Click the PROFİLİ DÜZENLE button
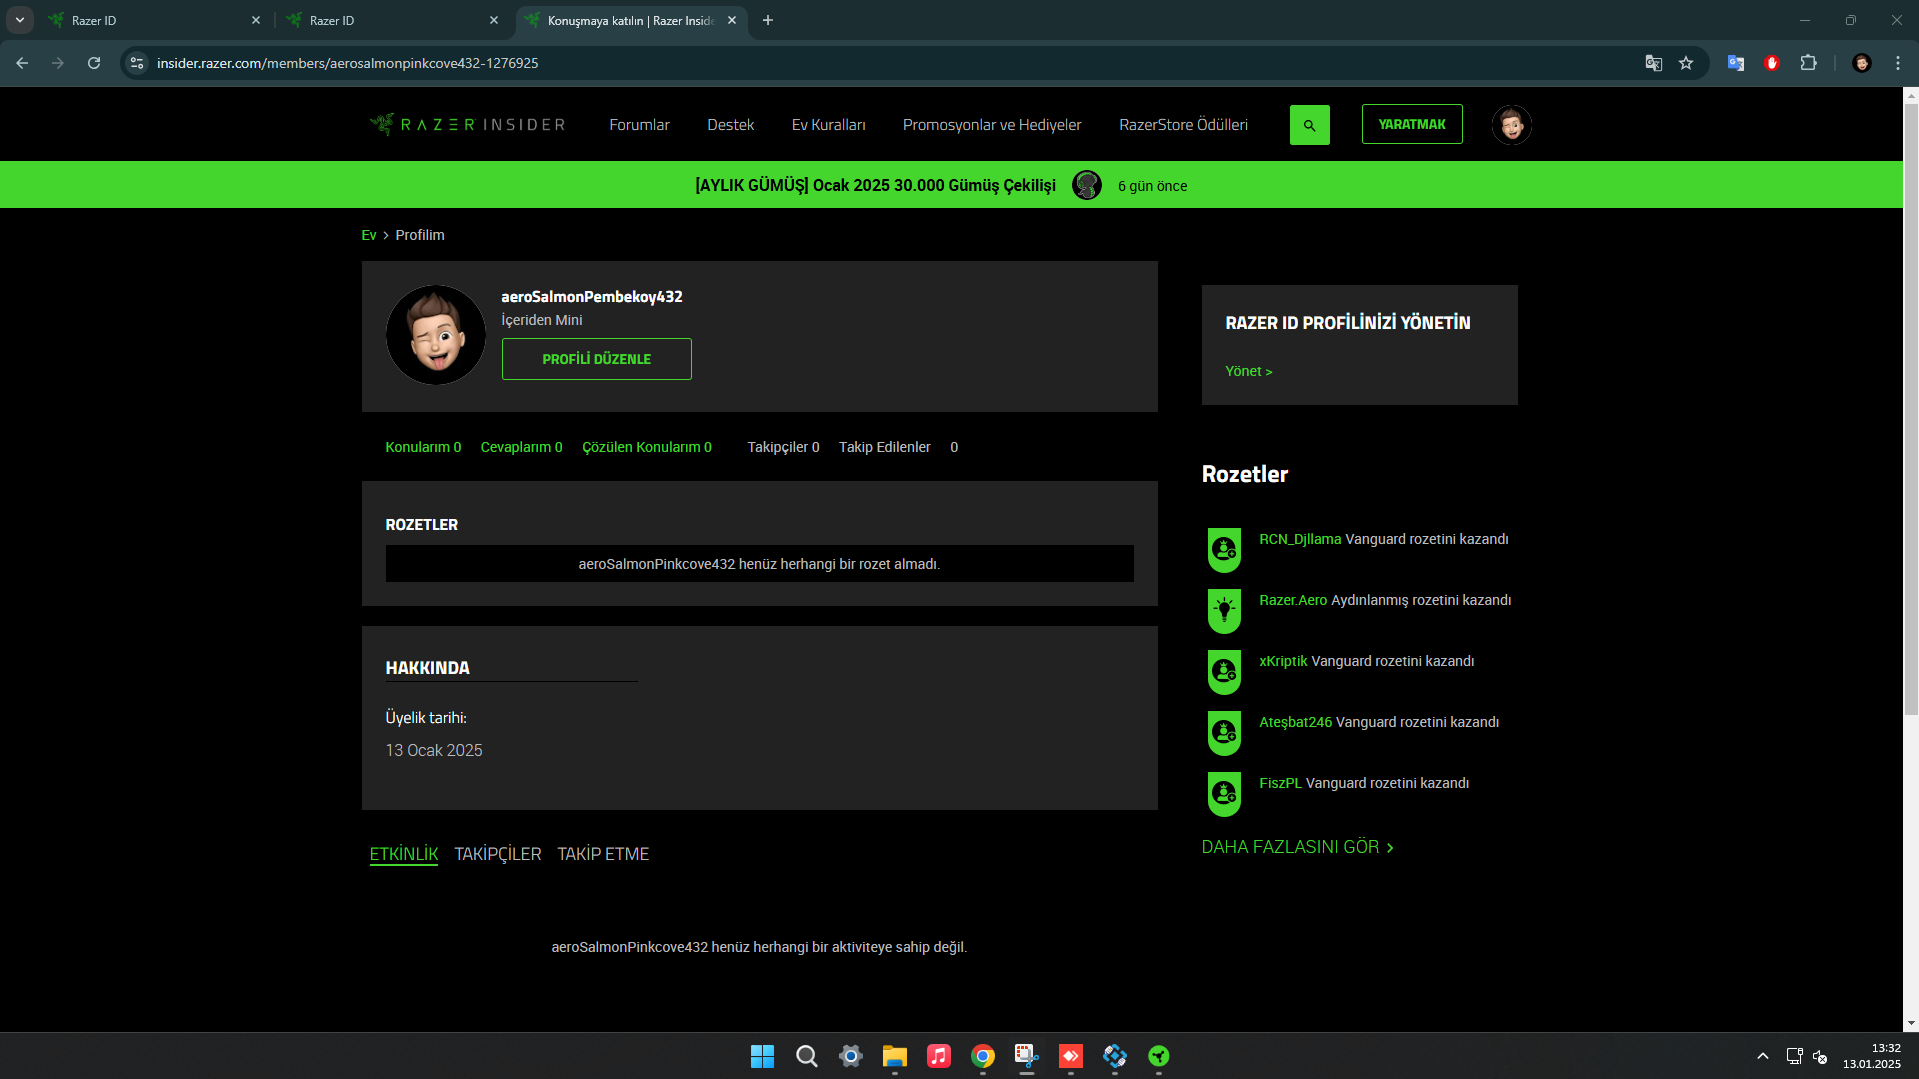The width and height of the screenshot is (1919, 1079). [x=596, y=359]
